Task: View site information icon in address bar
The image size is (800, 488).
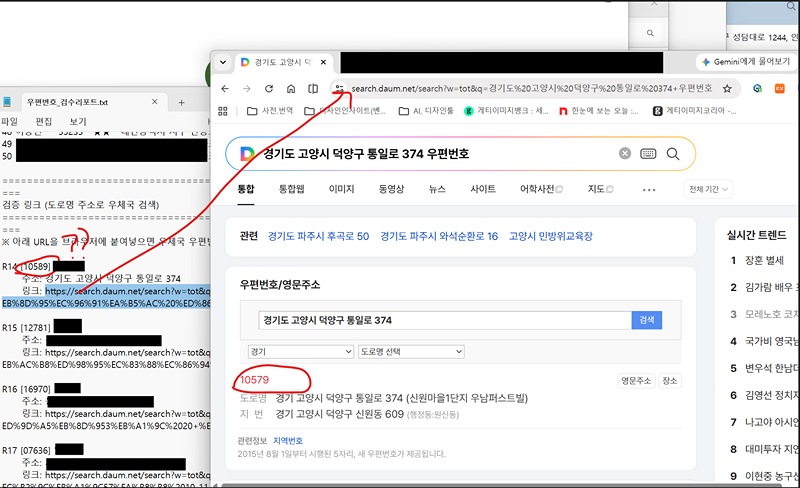Action: tap(339, 89)
